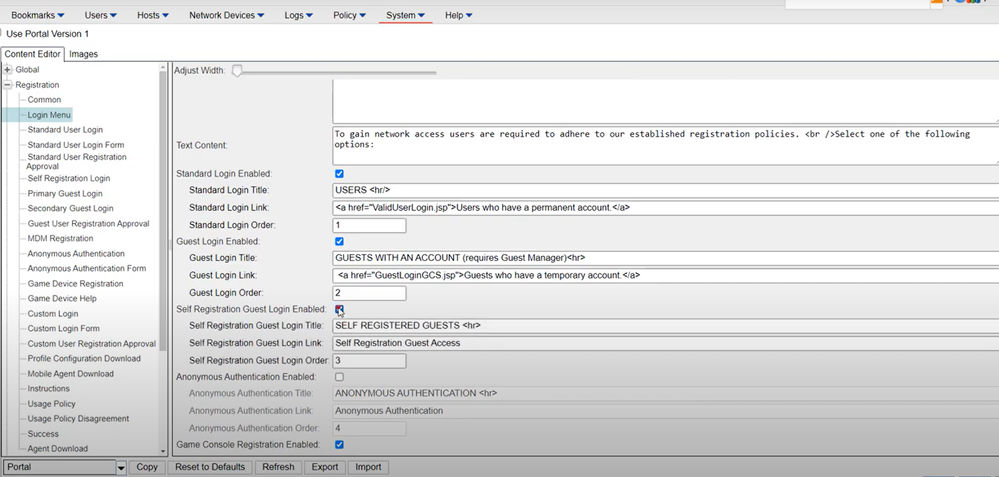Switch to the Images tab
This screenshot has width=999, height=477.
click(83, 54)
